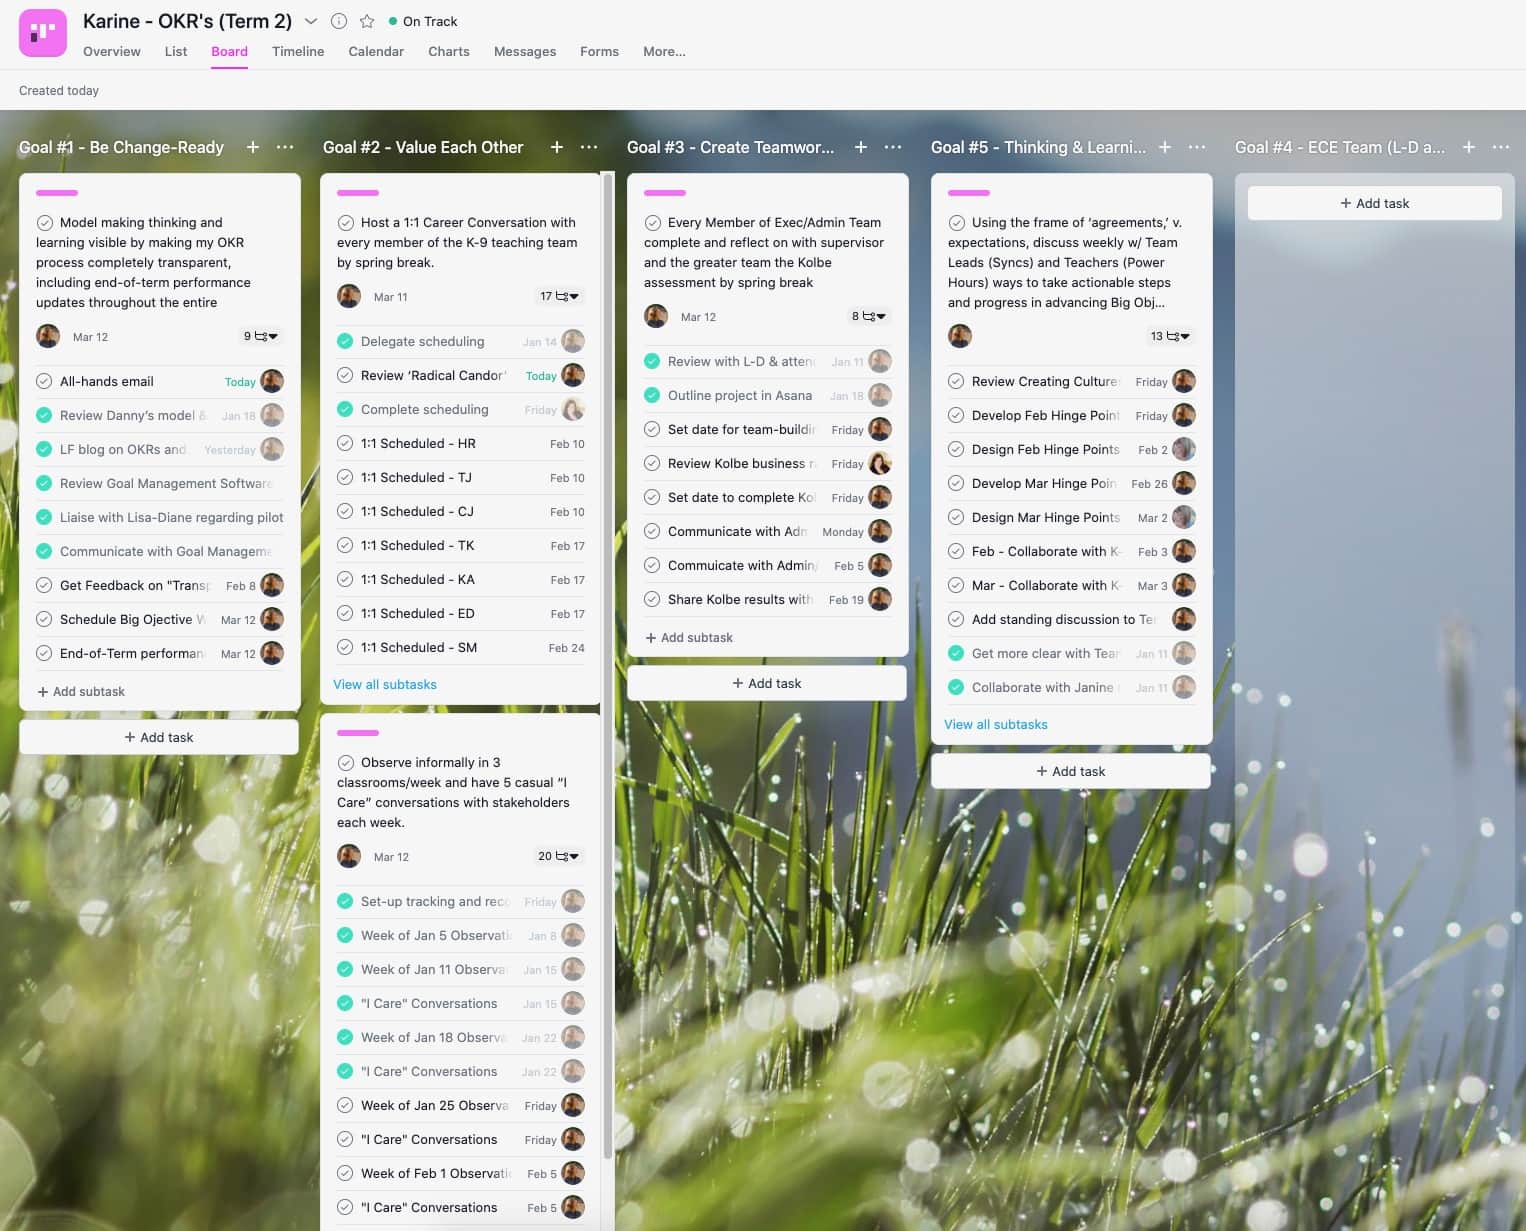Open more options for Goal #2 column
1526x1231 pixels.
589,147
